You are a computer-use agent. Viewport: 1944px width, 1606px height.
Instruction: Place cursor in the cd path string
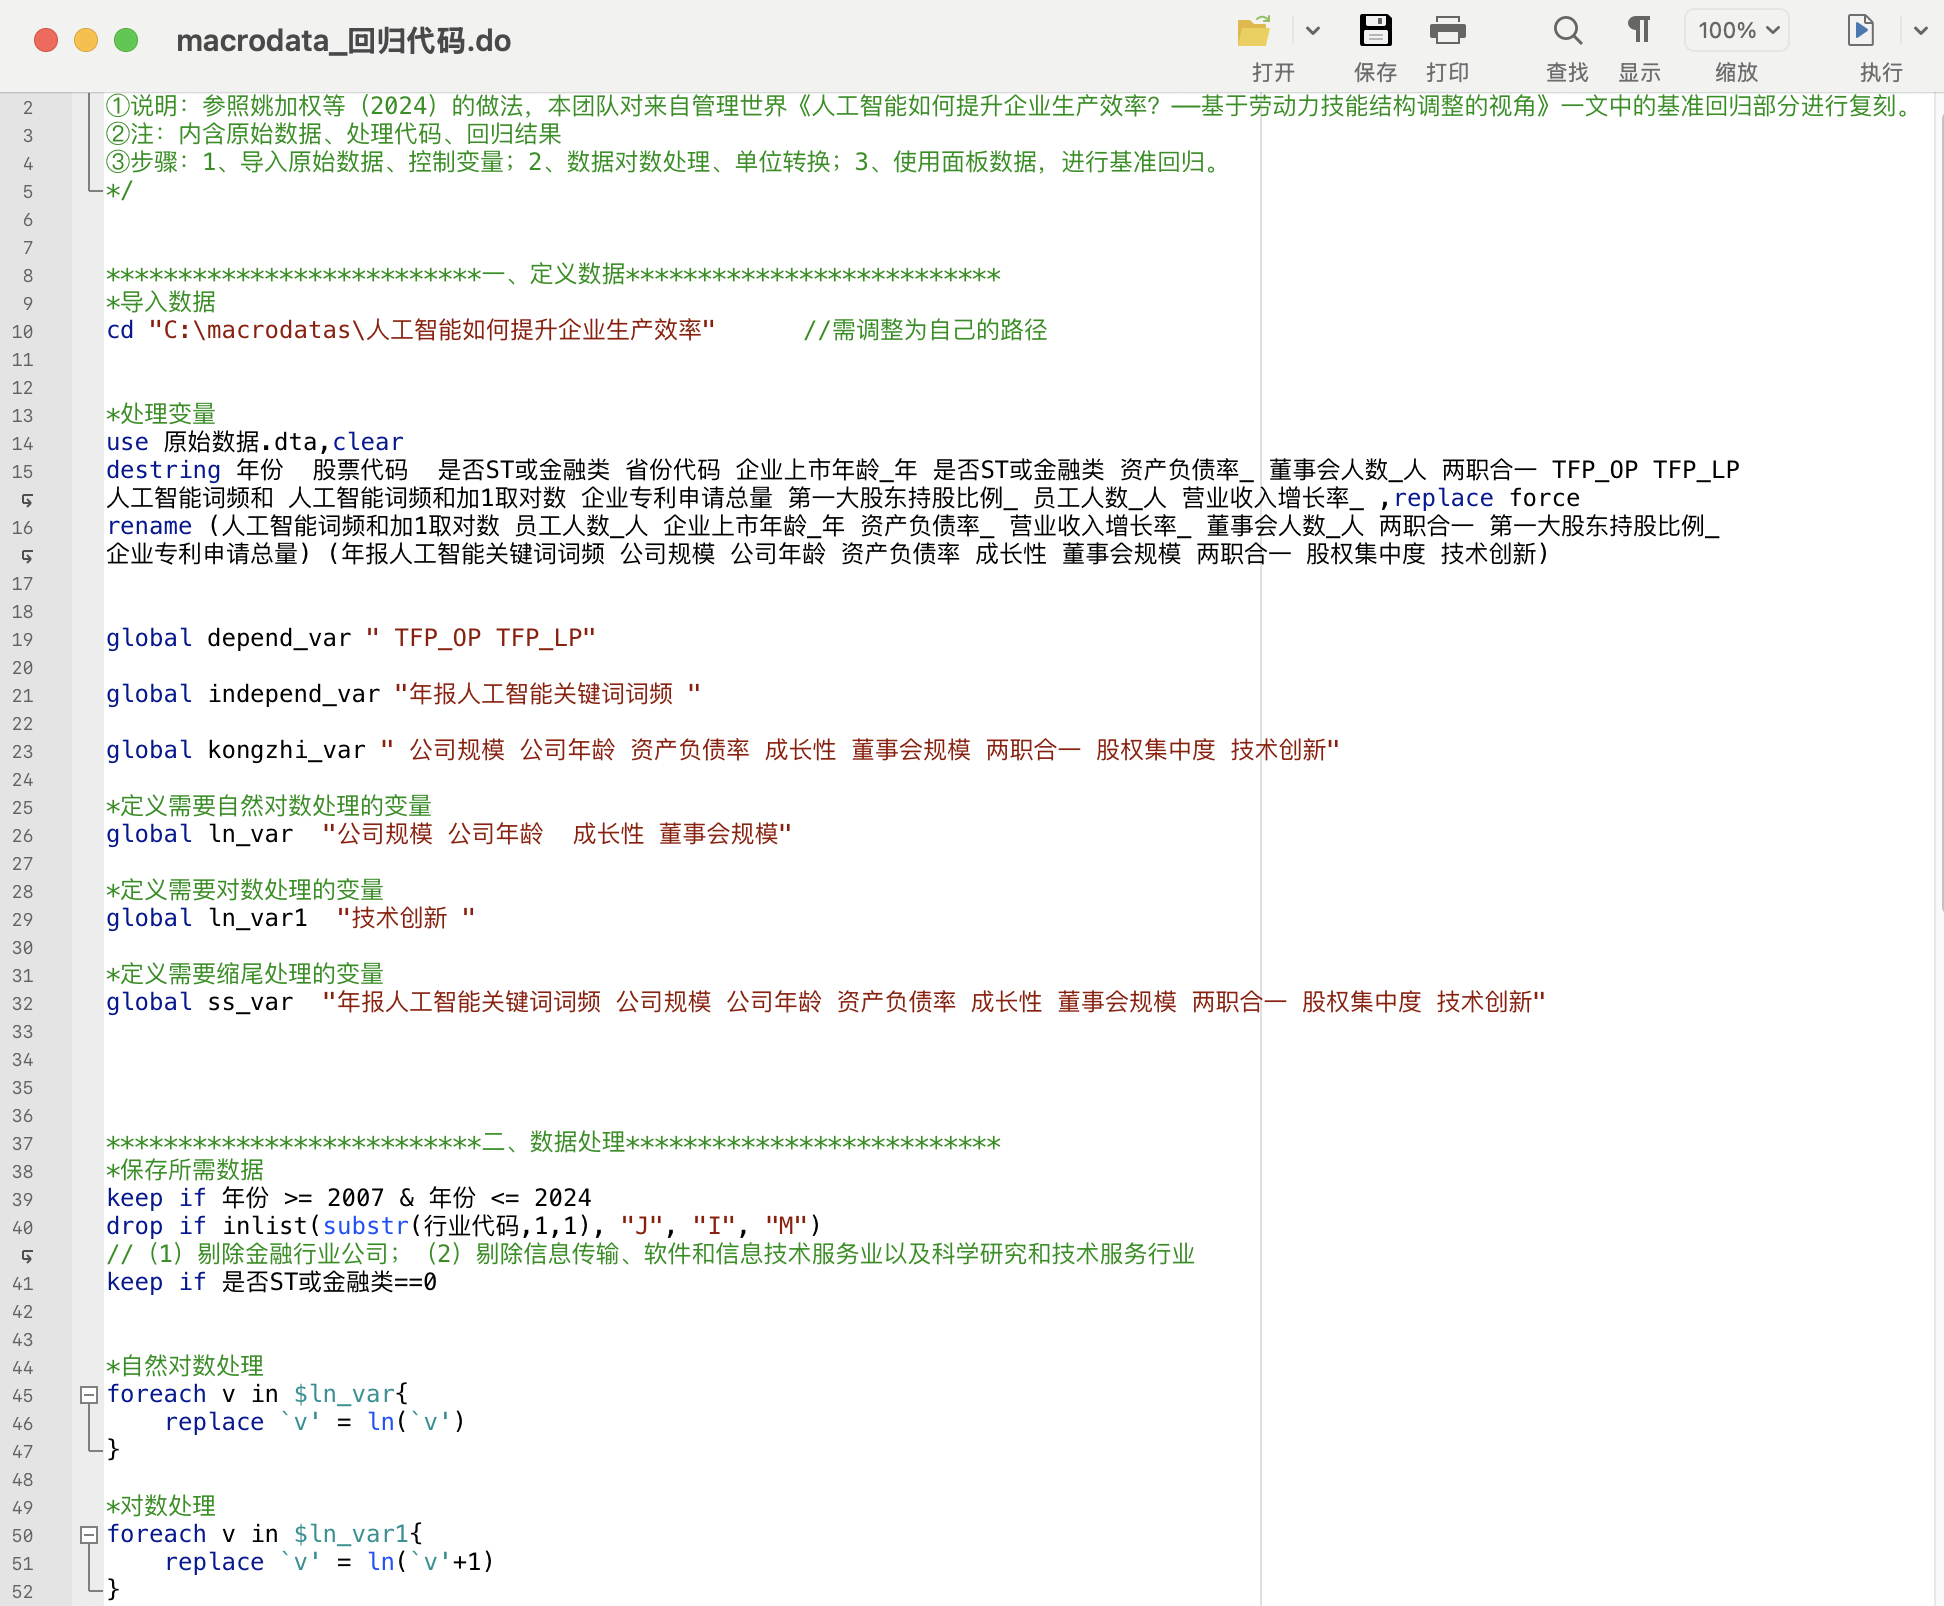click(430, 331)
